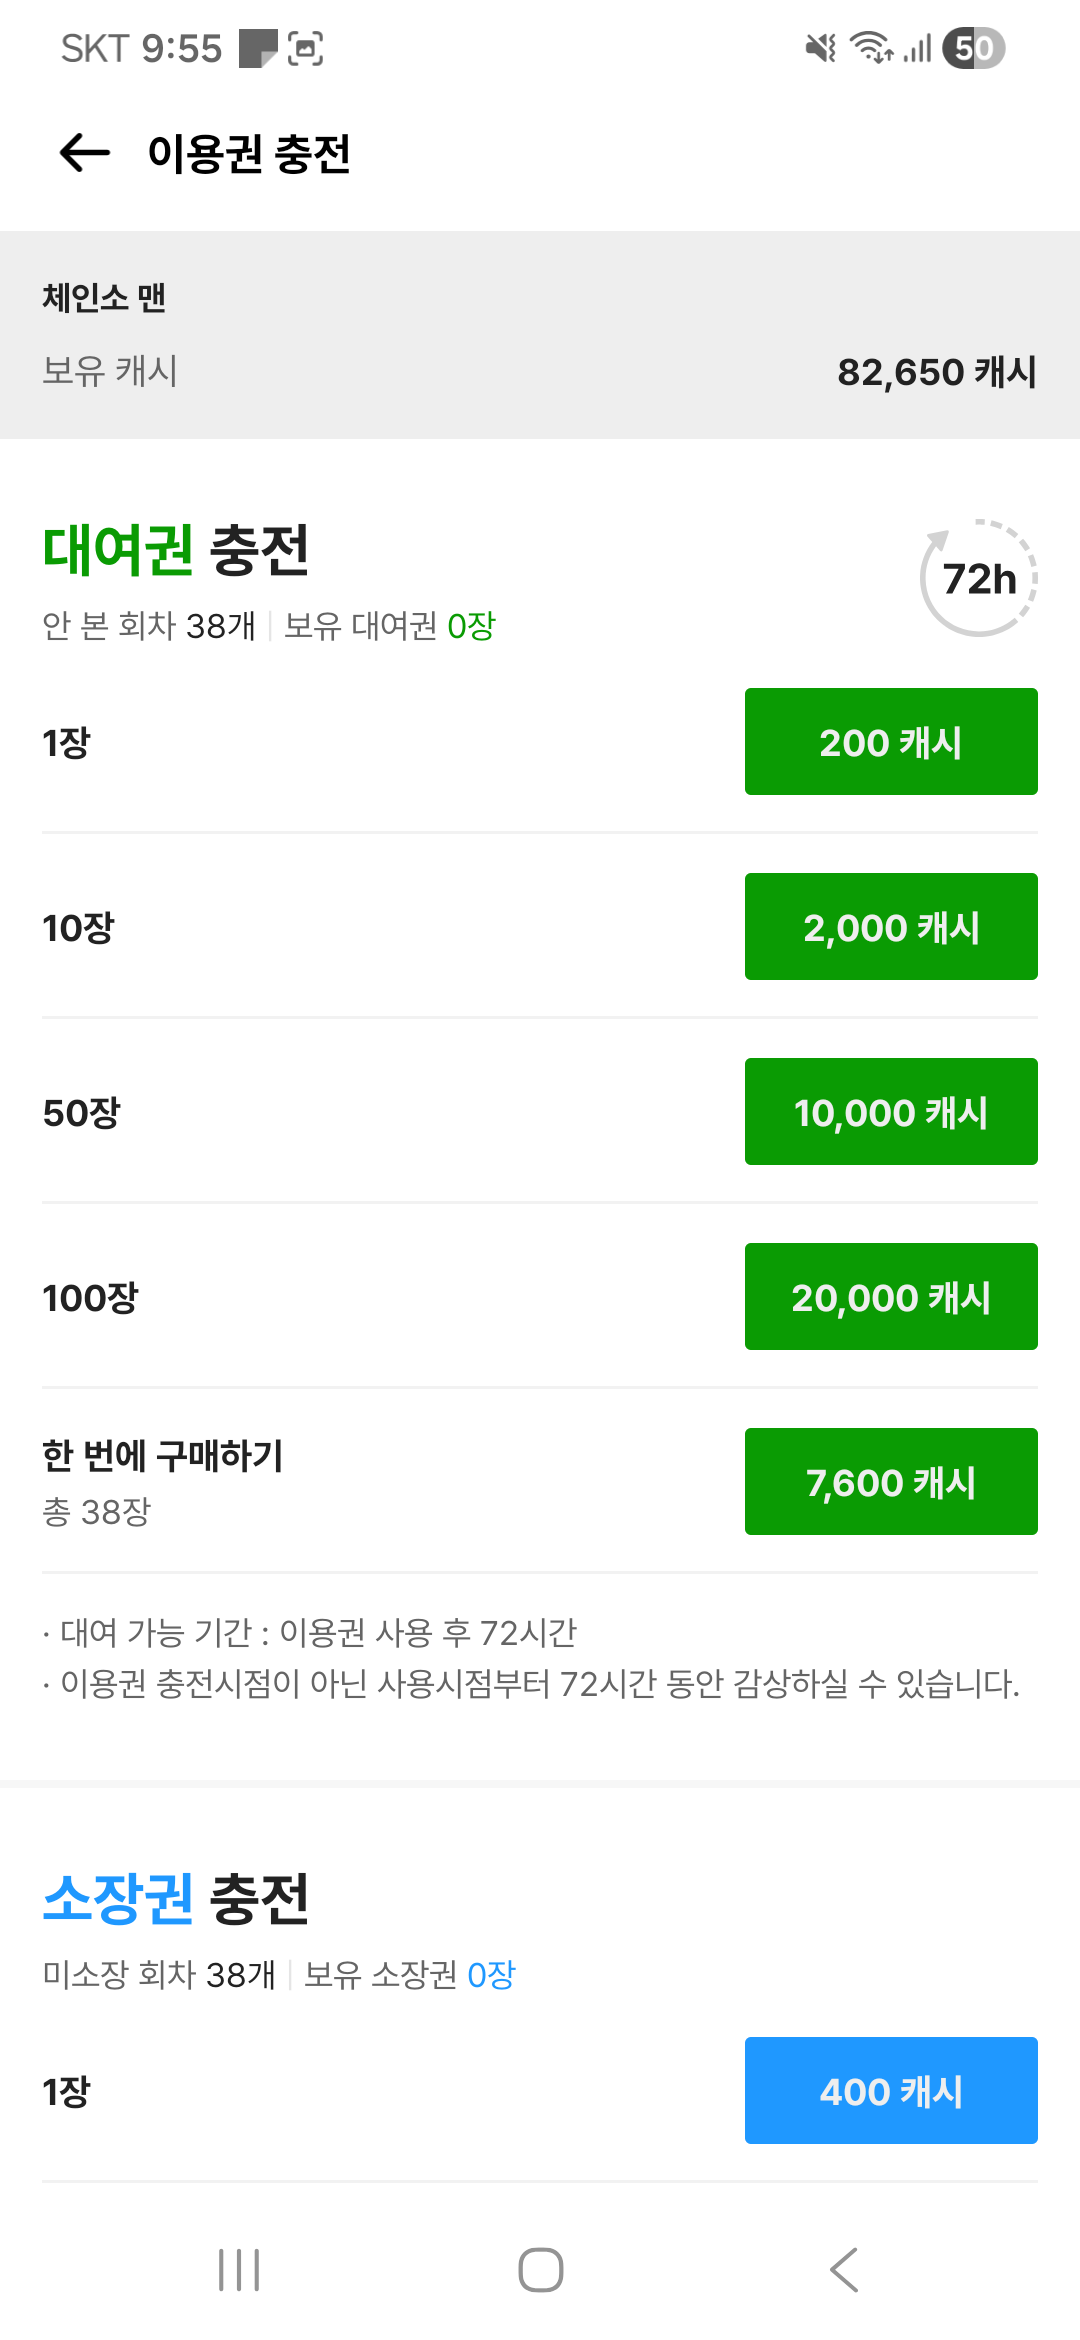
Task: Tap the Wi-Fi status icon
Action: point(871,47)
